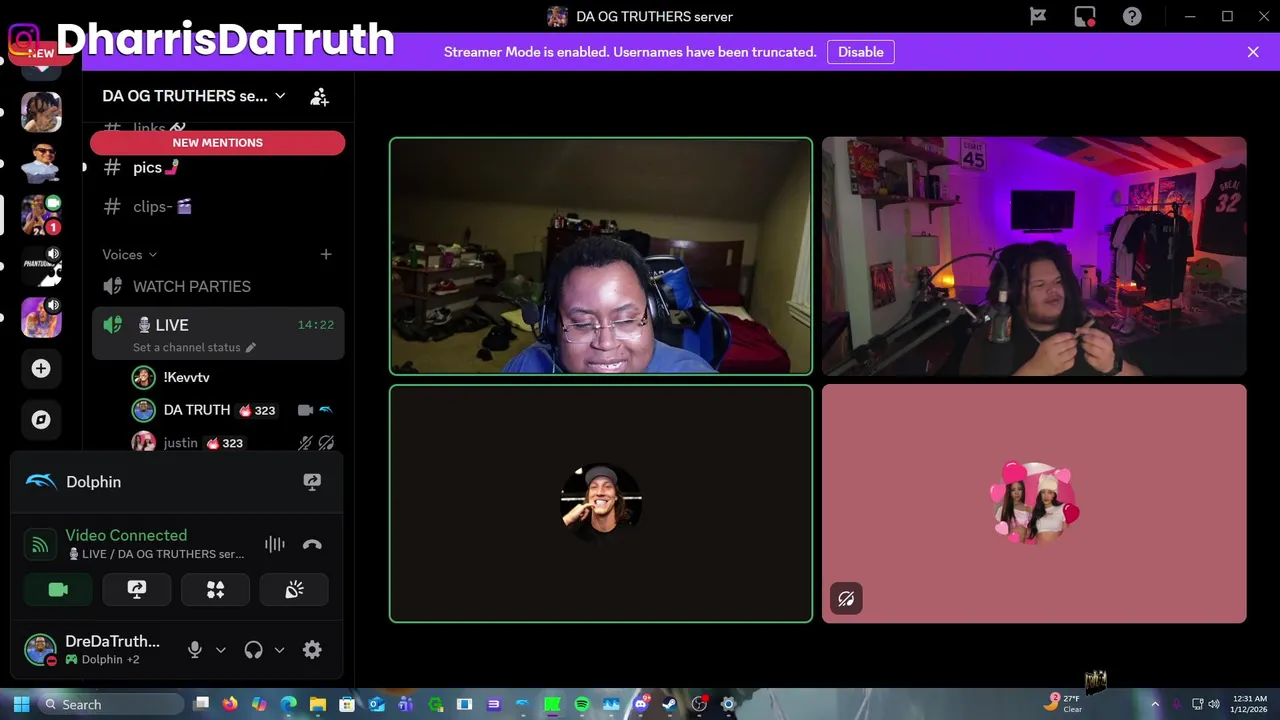Dismiss the Streamer Mode banner
1280x720 pixels.
1253,52
